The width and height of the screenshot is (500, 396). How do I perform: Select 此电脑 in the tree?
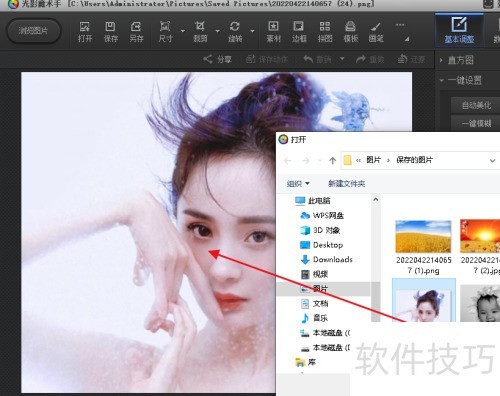313,201
